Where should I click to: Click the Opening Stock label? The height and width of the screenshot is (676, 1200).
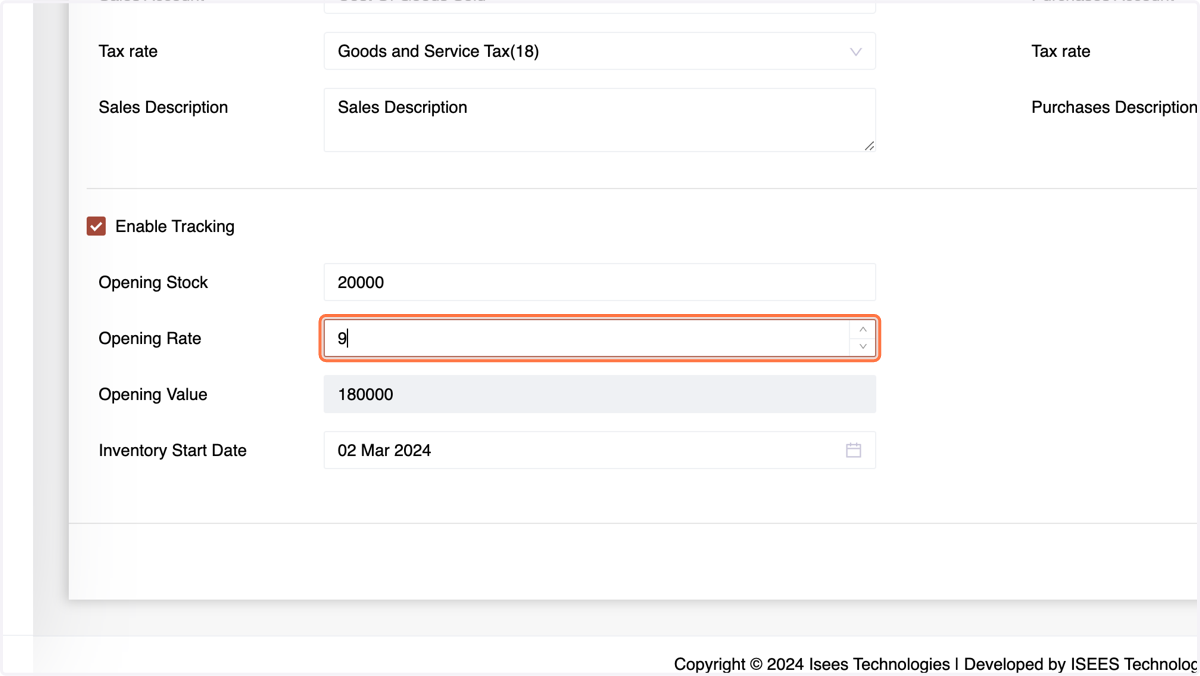pos(153,282)
